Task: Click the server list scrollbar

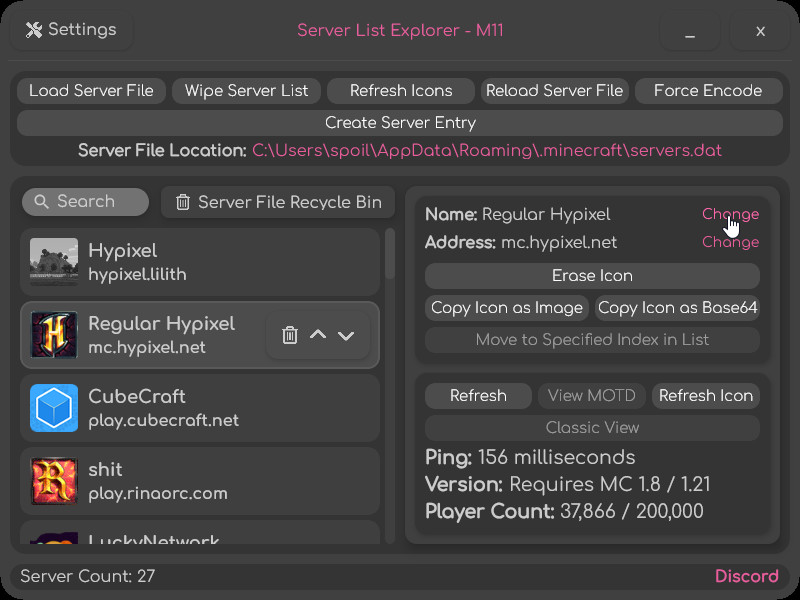Action: point(390,256)
